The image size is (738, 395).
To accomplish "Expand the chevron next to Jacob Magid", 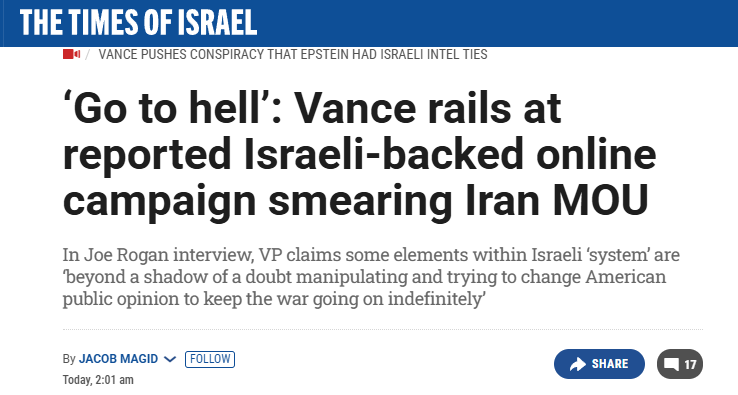I will (x=170, y=359).
